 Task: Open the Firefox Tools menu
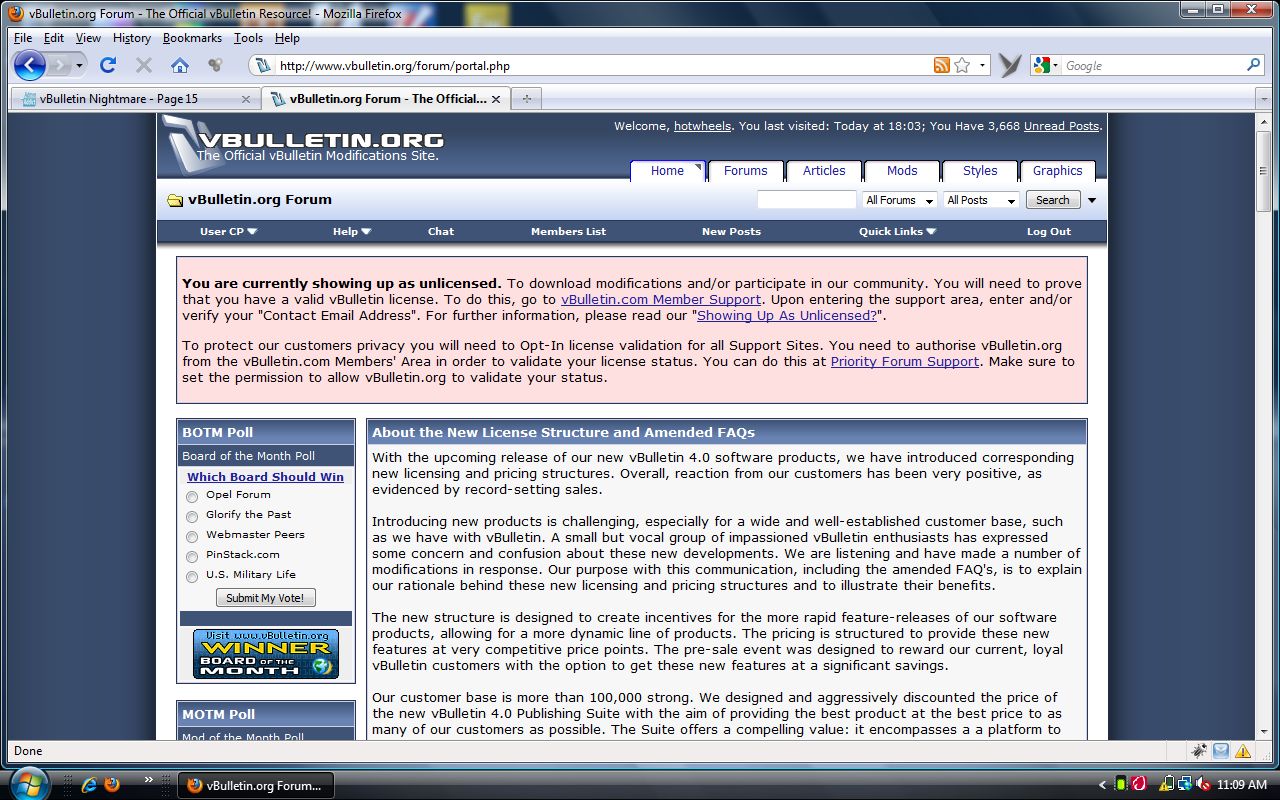[248, 38]
